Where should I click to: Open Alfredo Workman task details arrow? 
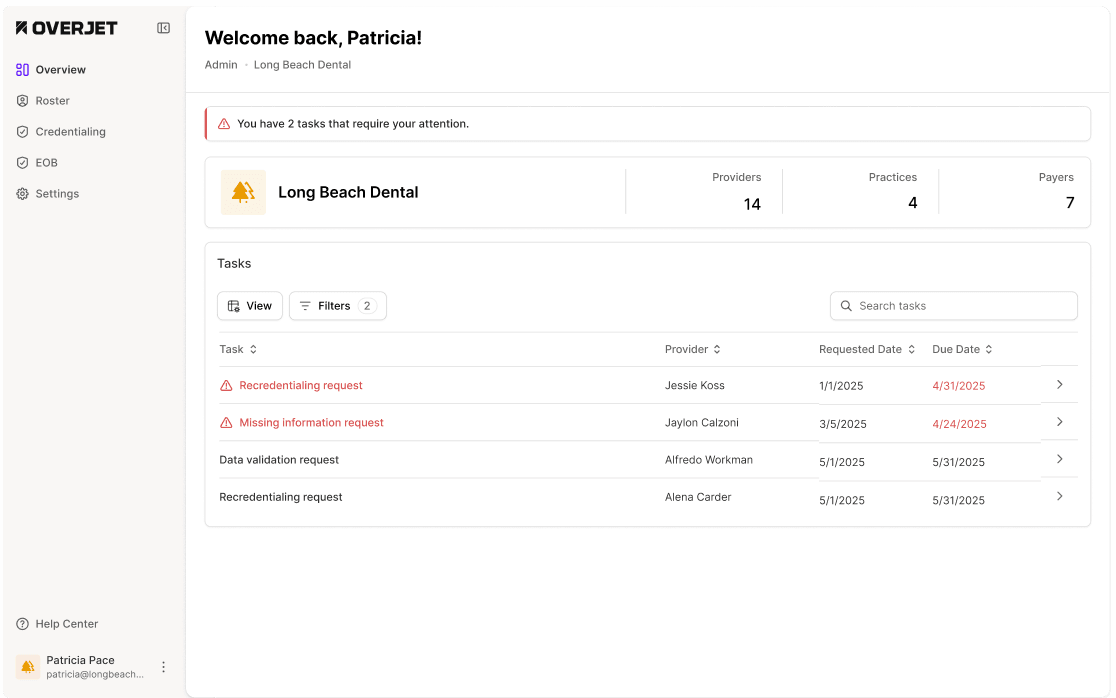point(1060,459)
